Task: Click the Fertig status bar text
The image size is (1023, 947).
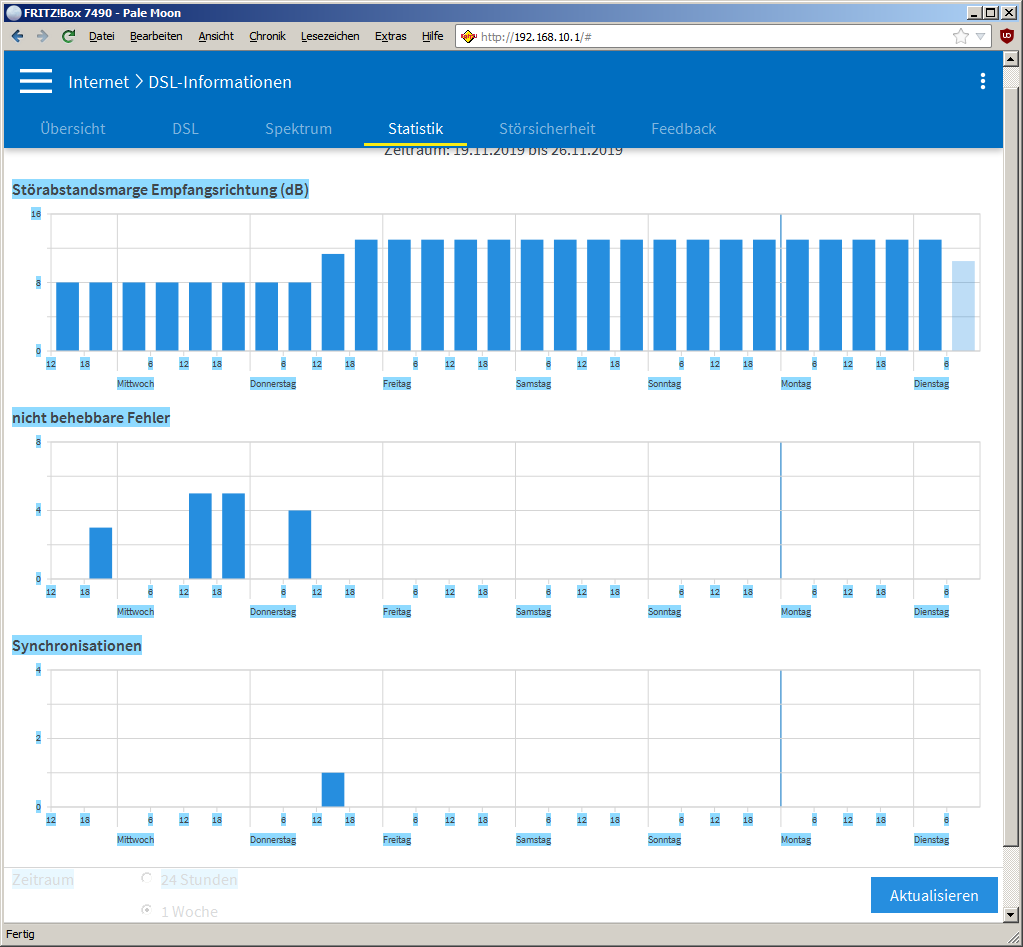Action: click(20, 935)
